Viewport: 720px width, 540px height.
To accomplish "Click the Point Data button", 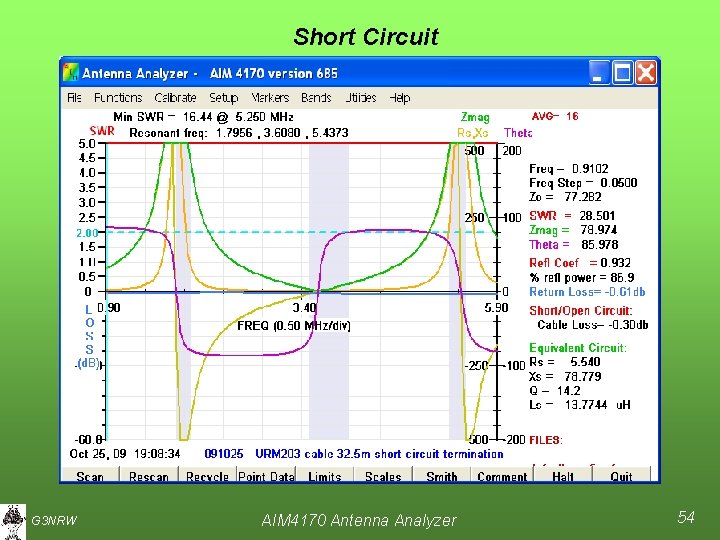I will [266, 475].
